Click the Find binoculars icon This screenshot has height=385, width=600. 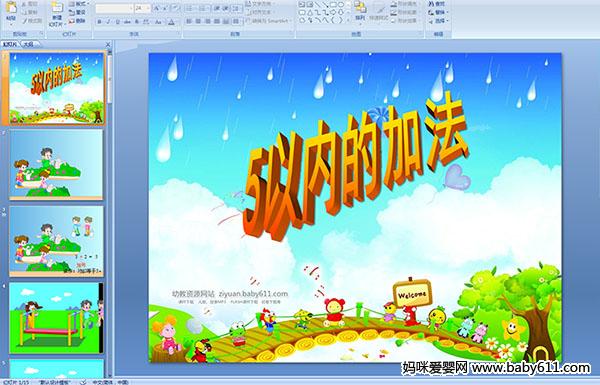pyautogui.click(x=432, y=4)
